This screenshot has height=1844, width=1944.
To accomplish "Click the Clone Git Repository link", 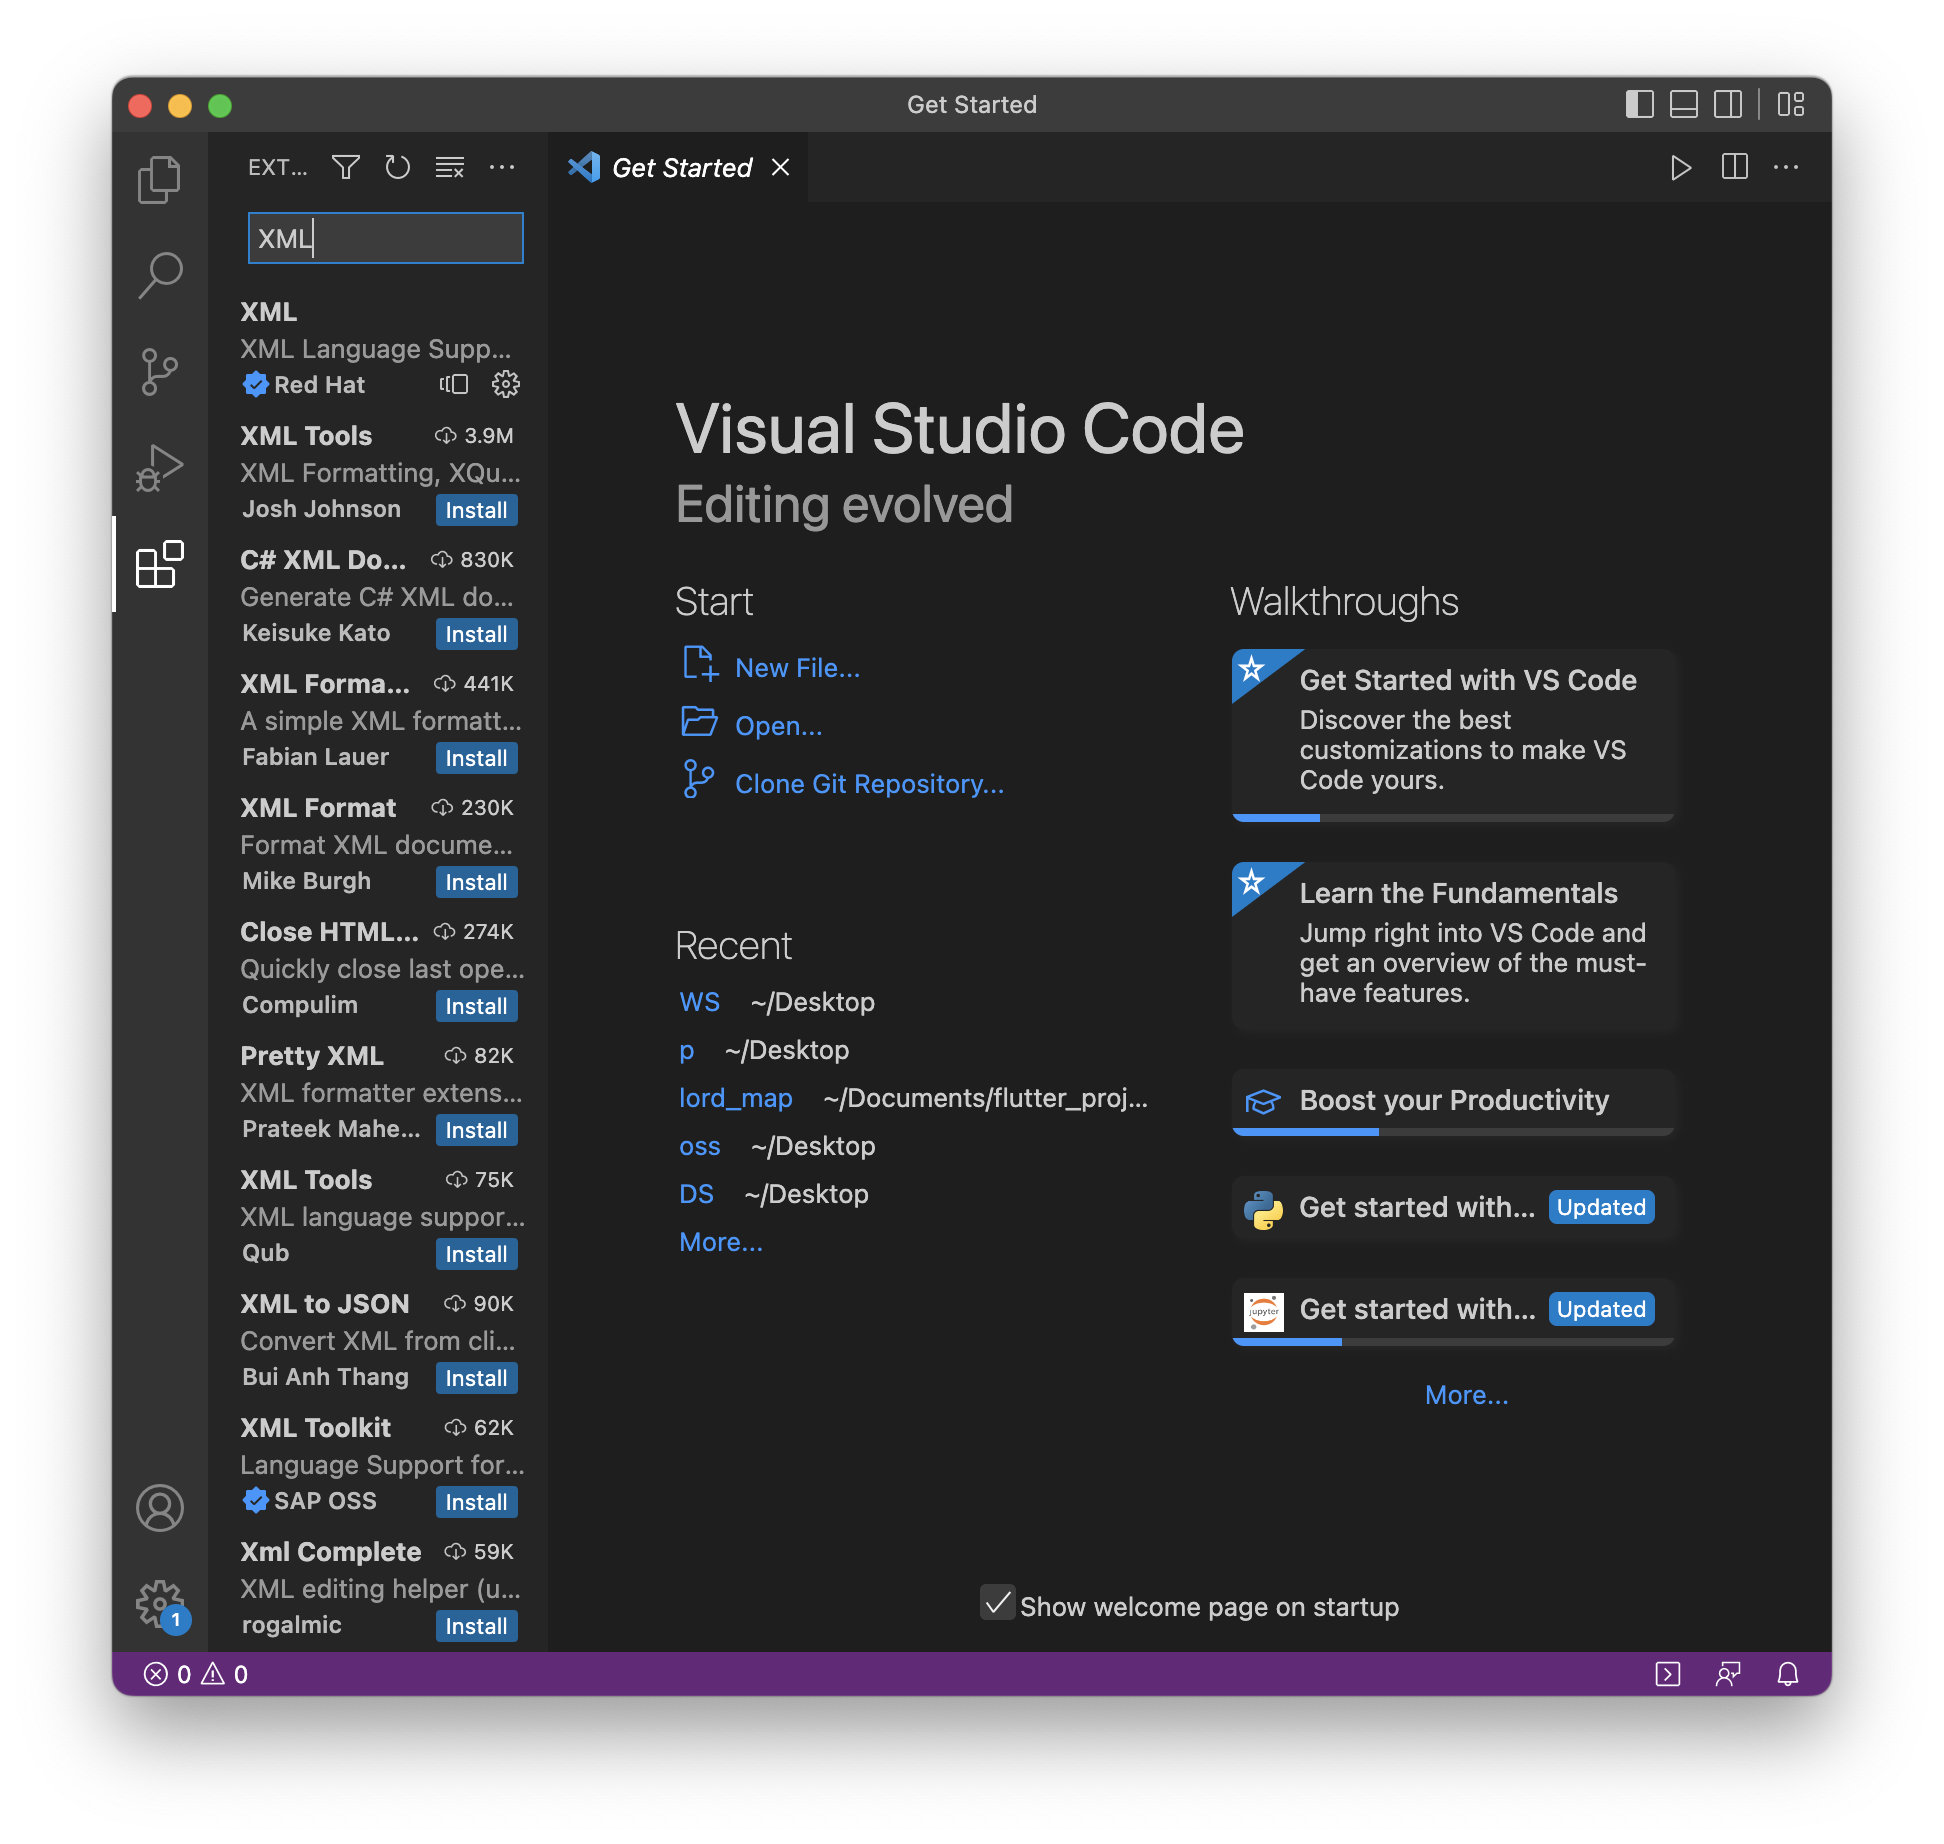I will [869, 784].
